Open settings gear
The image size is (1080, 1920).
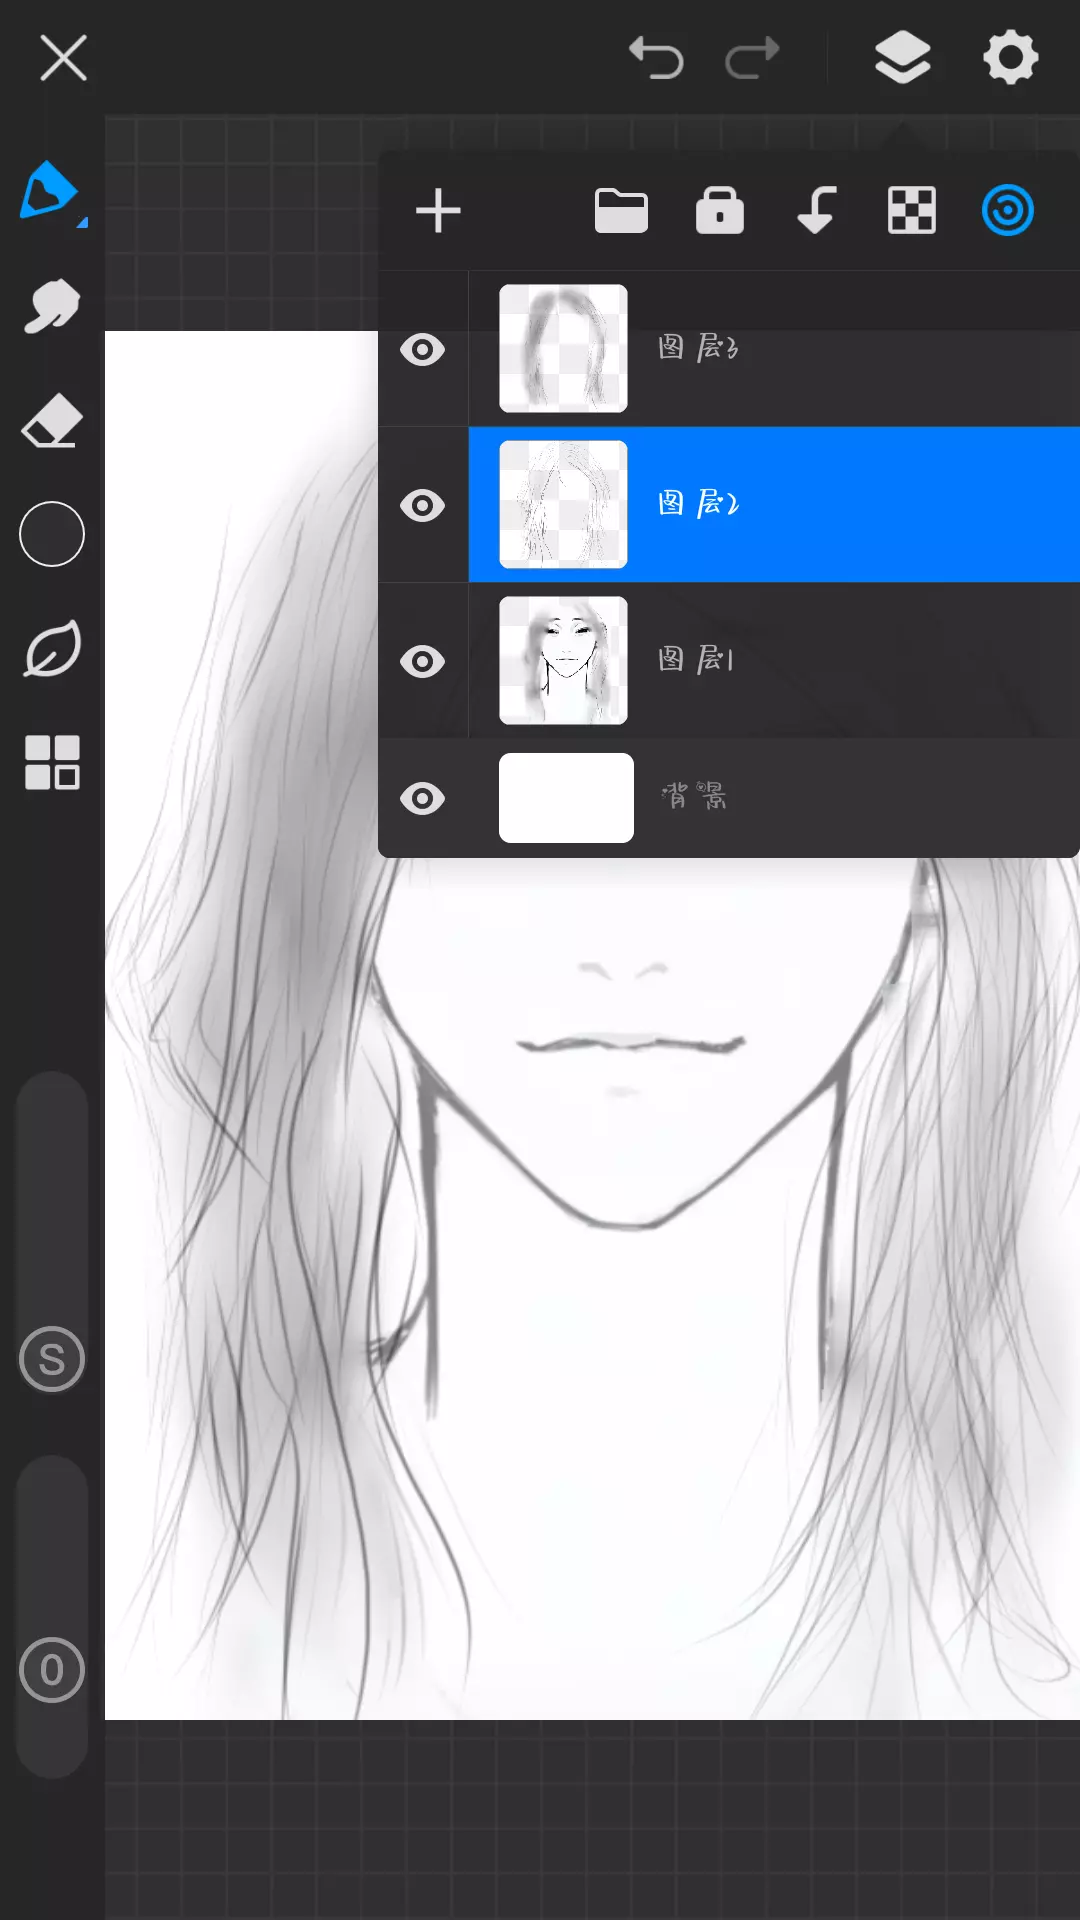click(1011, 57)
